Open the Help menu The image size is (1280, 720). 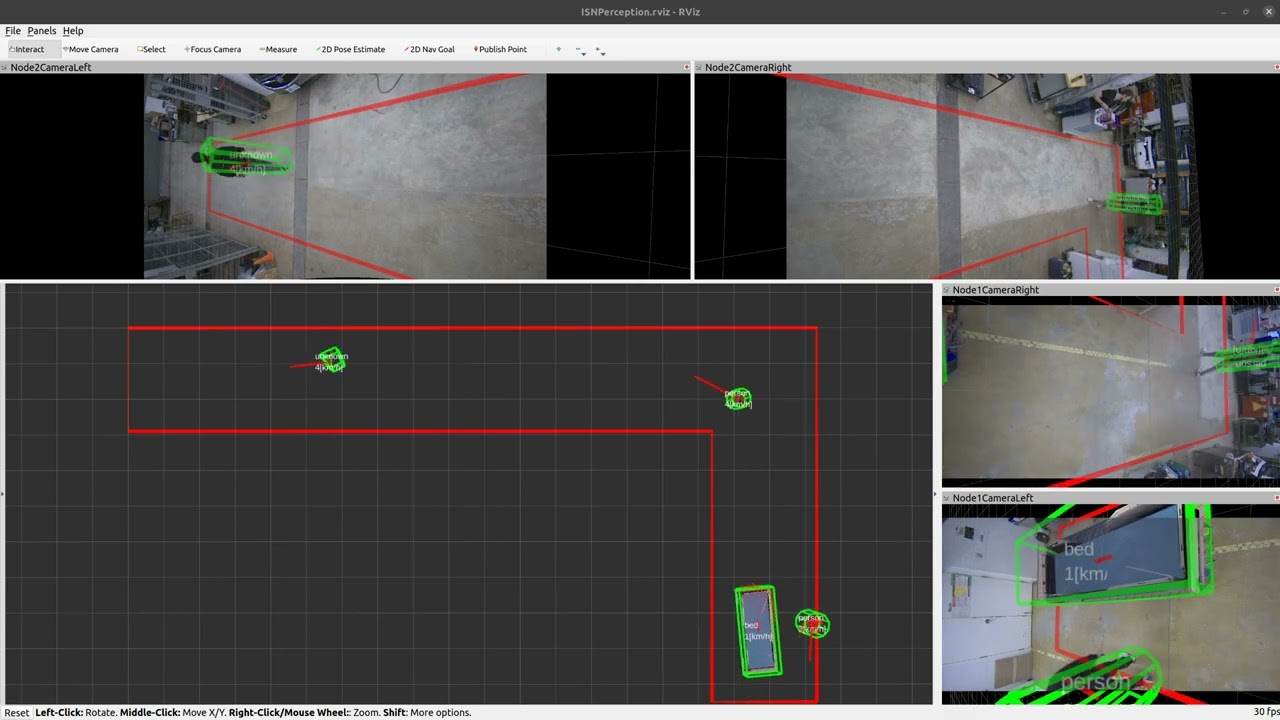tap(73, 31)
